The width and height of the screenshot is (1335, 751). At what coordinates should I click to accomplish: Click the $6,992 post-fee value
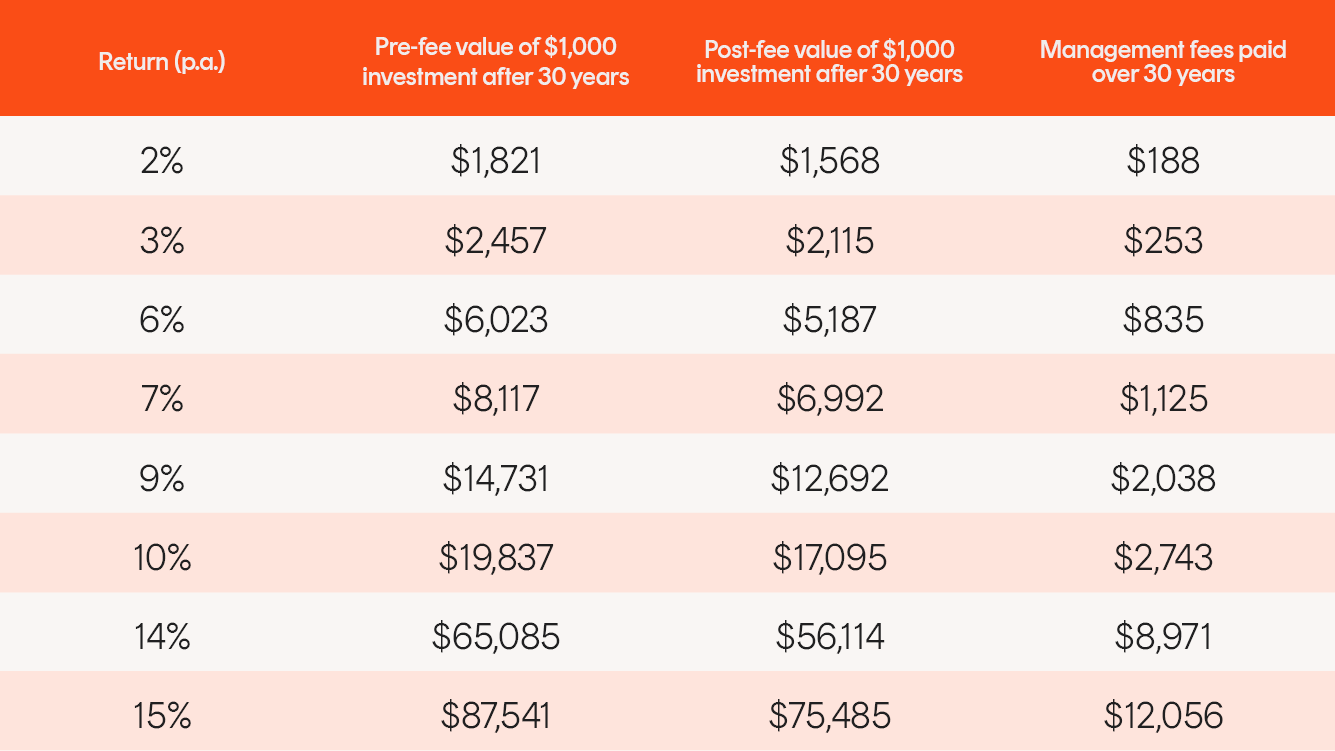830,399
